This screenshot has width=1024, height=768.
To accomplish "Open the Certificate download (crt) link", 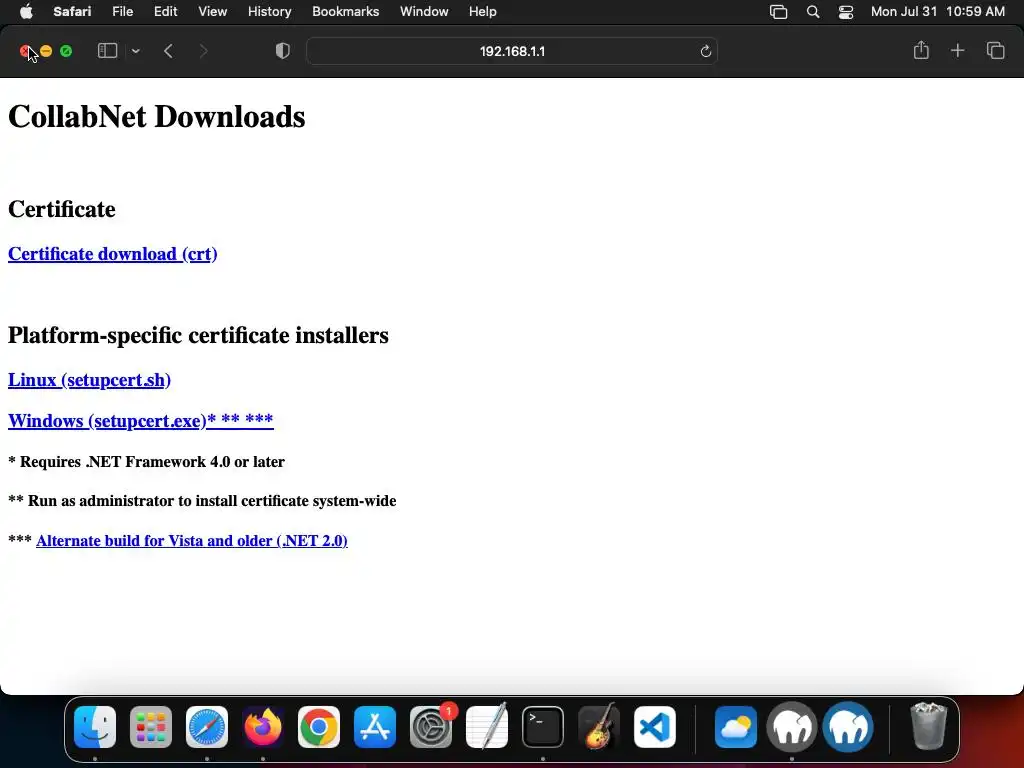I will point(112,253).
